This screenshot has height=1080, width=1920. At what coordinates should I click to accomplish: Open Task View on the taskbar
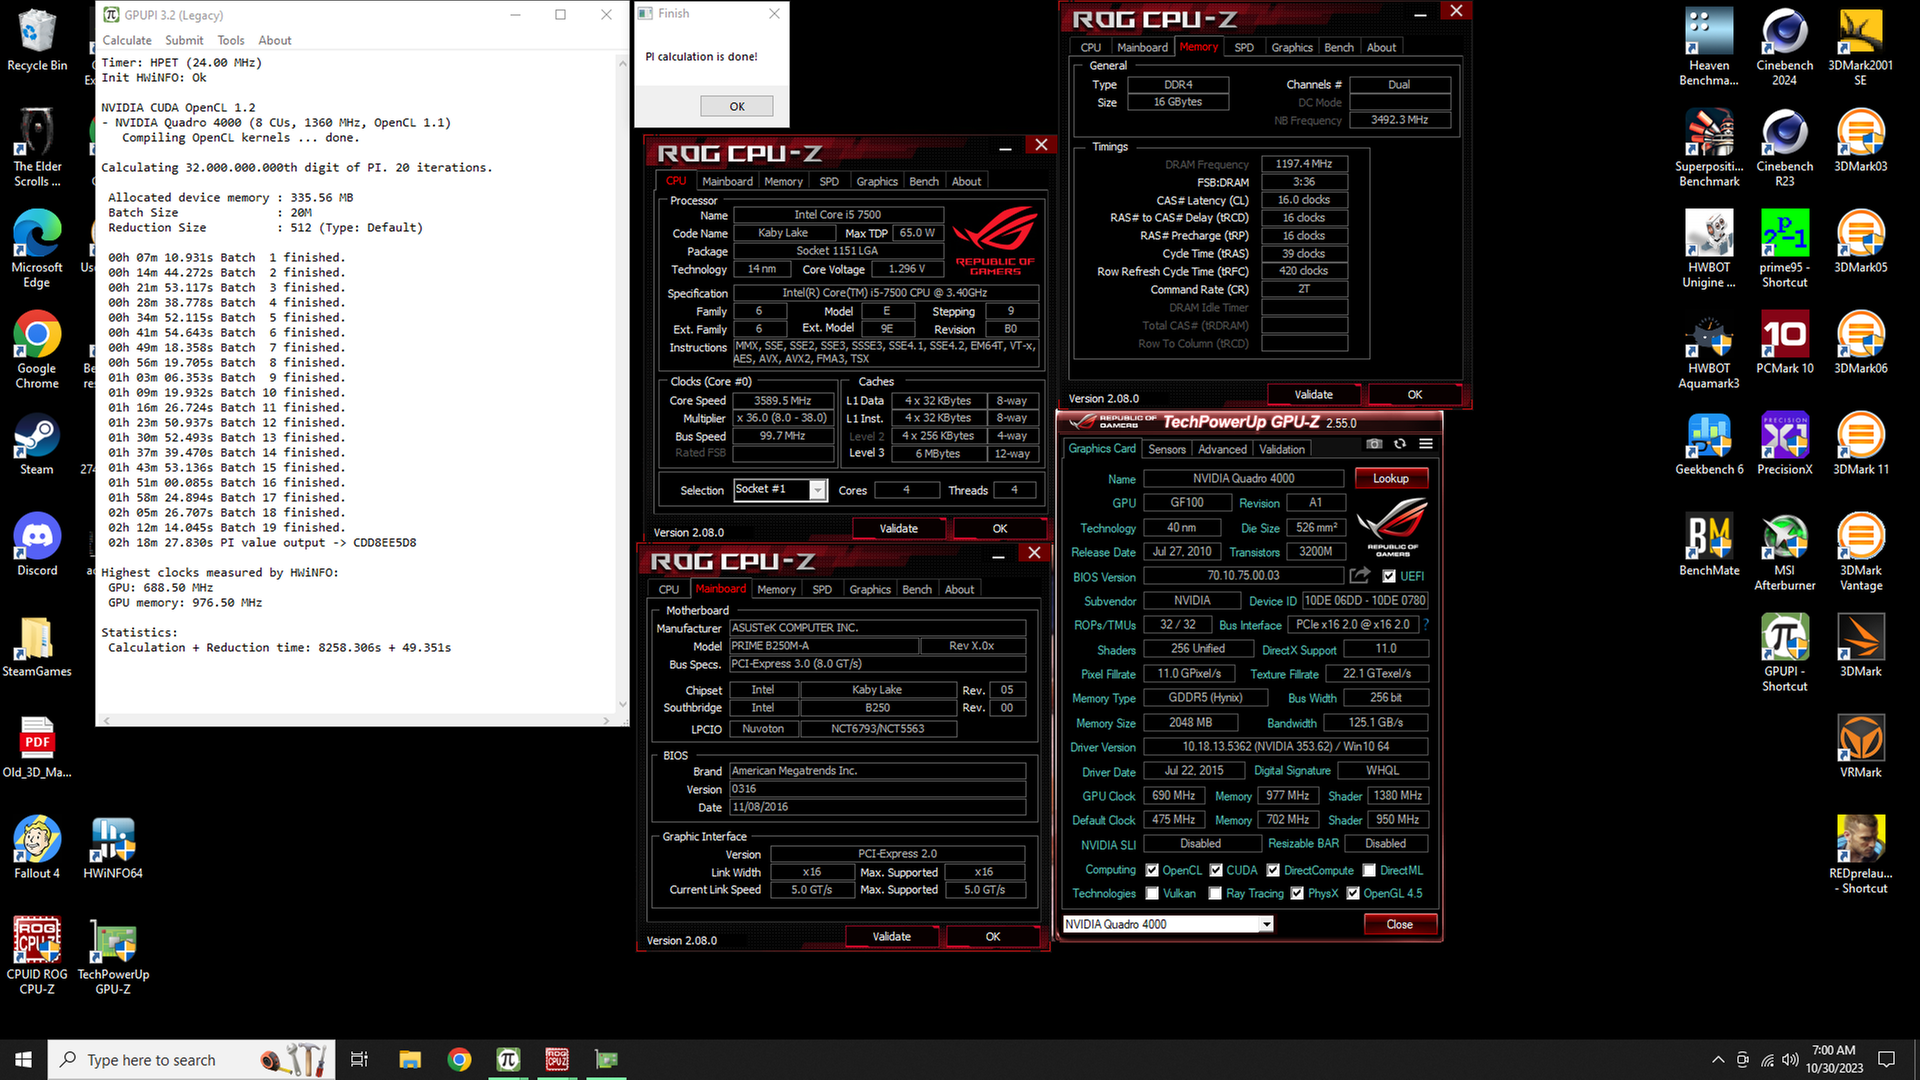(x=360, y=1060)
